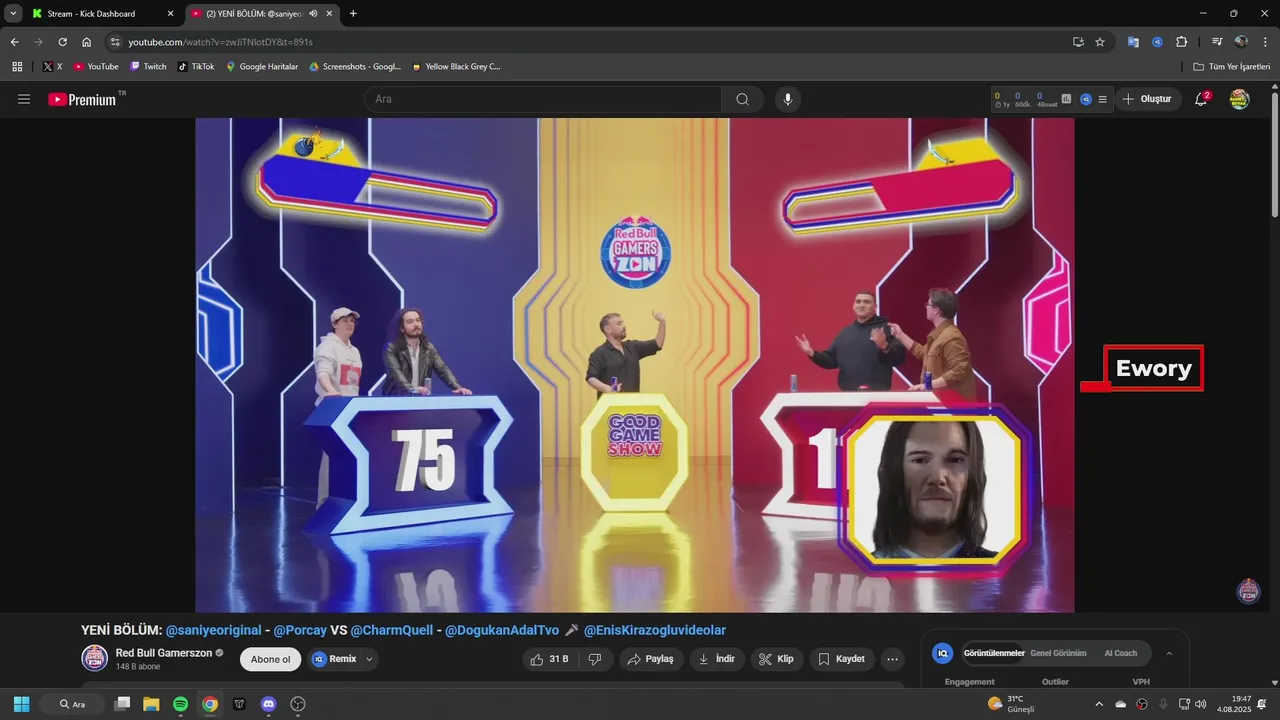Share the video with Paylaş
This screenshot has height=720, width=1280.
tap(649, 659)
